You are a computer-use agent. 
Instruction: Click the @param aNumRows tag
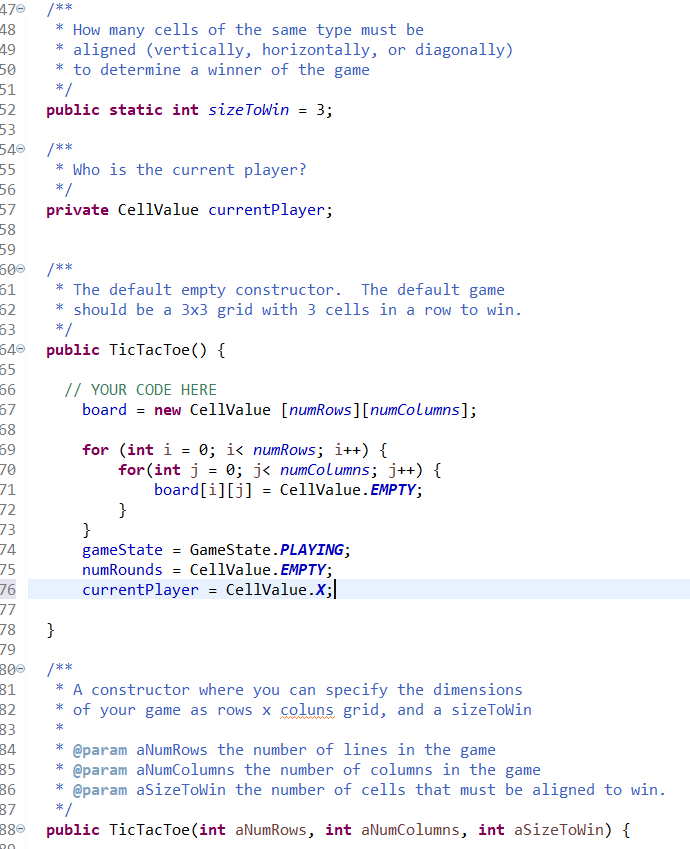coord(100,750)
